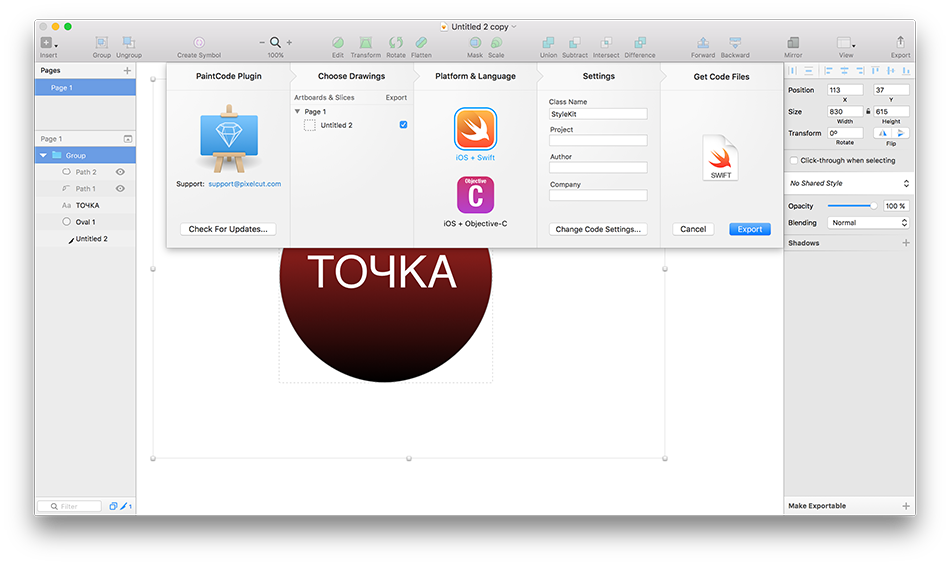Click the opacity percentage field
Image resolution: width=950 pixels, height=565 pixels.
pos(896,206)
